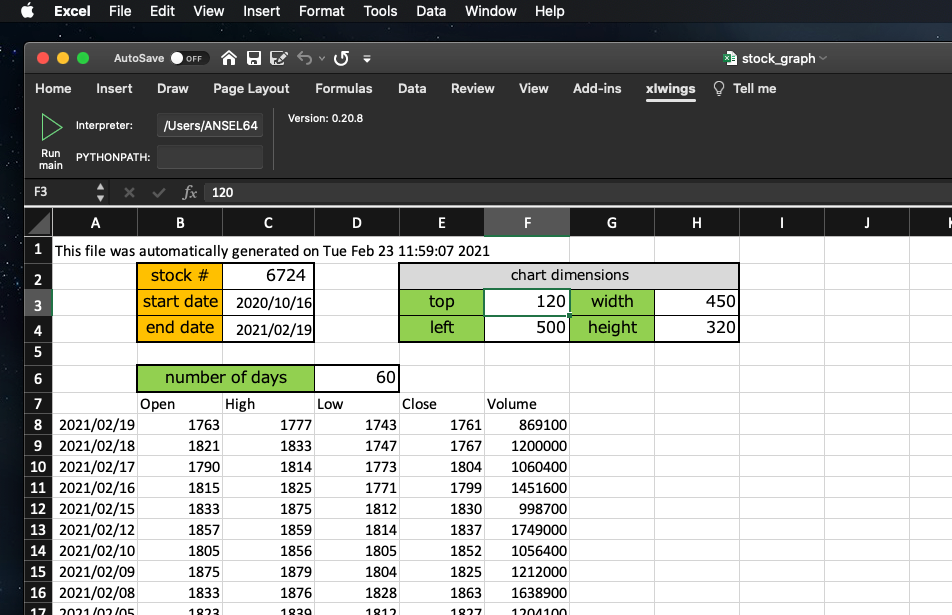Image resolution: width=952 pixels, height=615 pixels.
Task: Open the Customize Quick Access Toolbar dropdown
Action: pyautogui.click(x=367, y=59)
